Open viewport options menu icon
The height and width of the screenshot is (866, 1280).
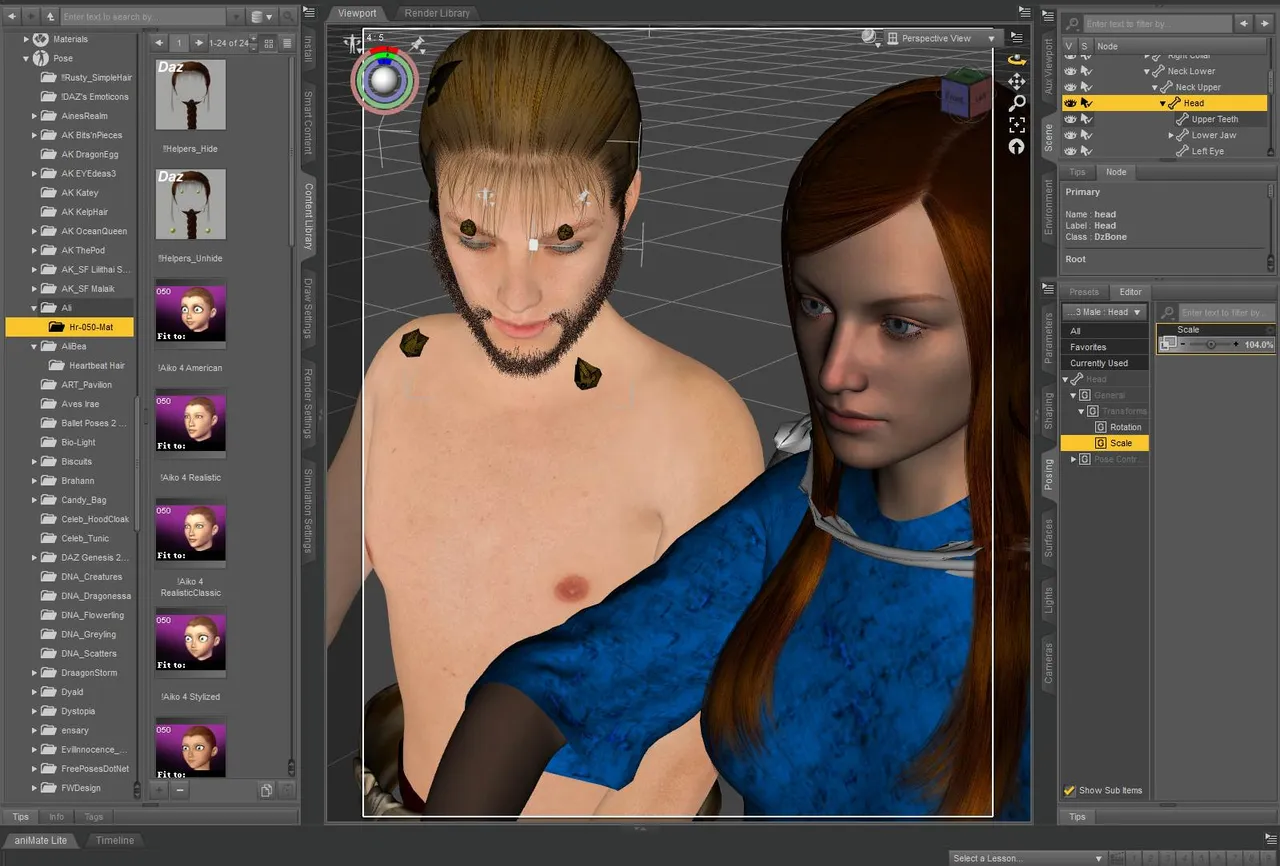(x=1016, y=37)
